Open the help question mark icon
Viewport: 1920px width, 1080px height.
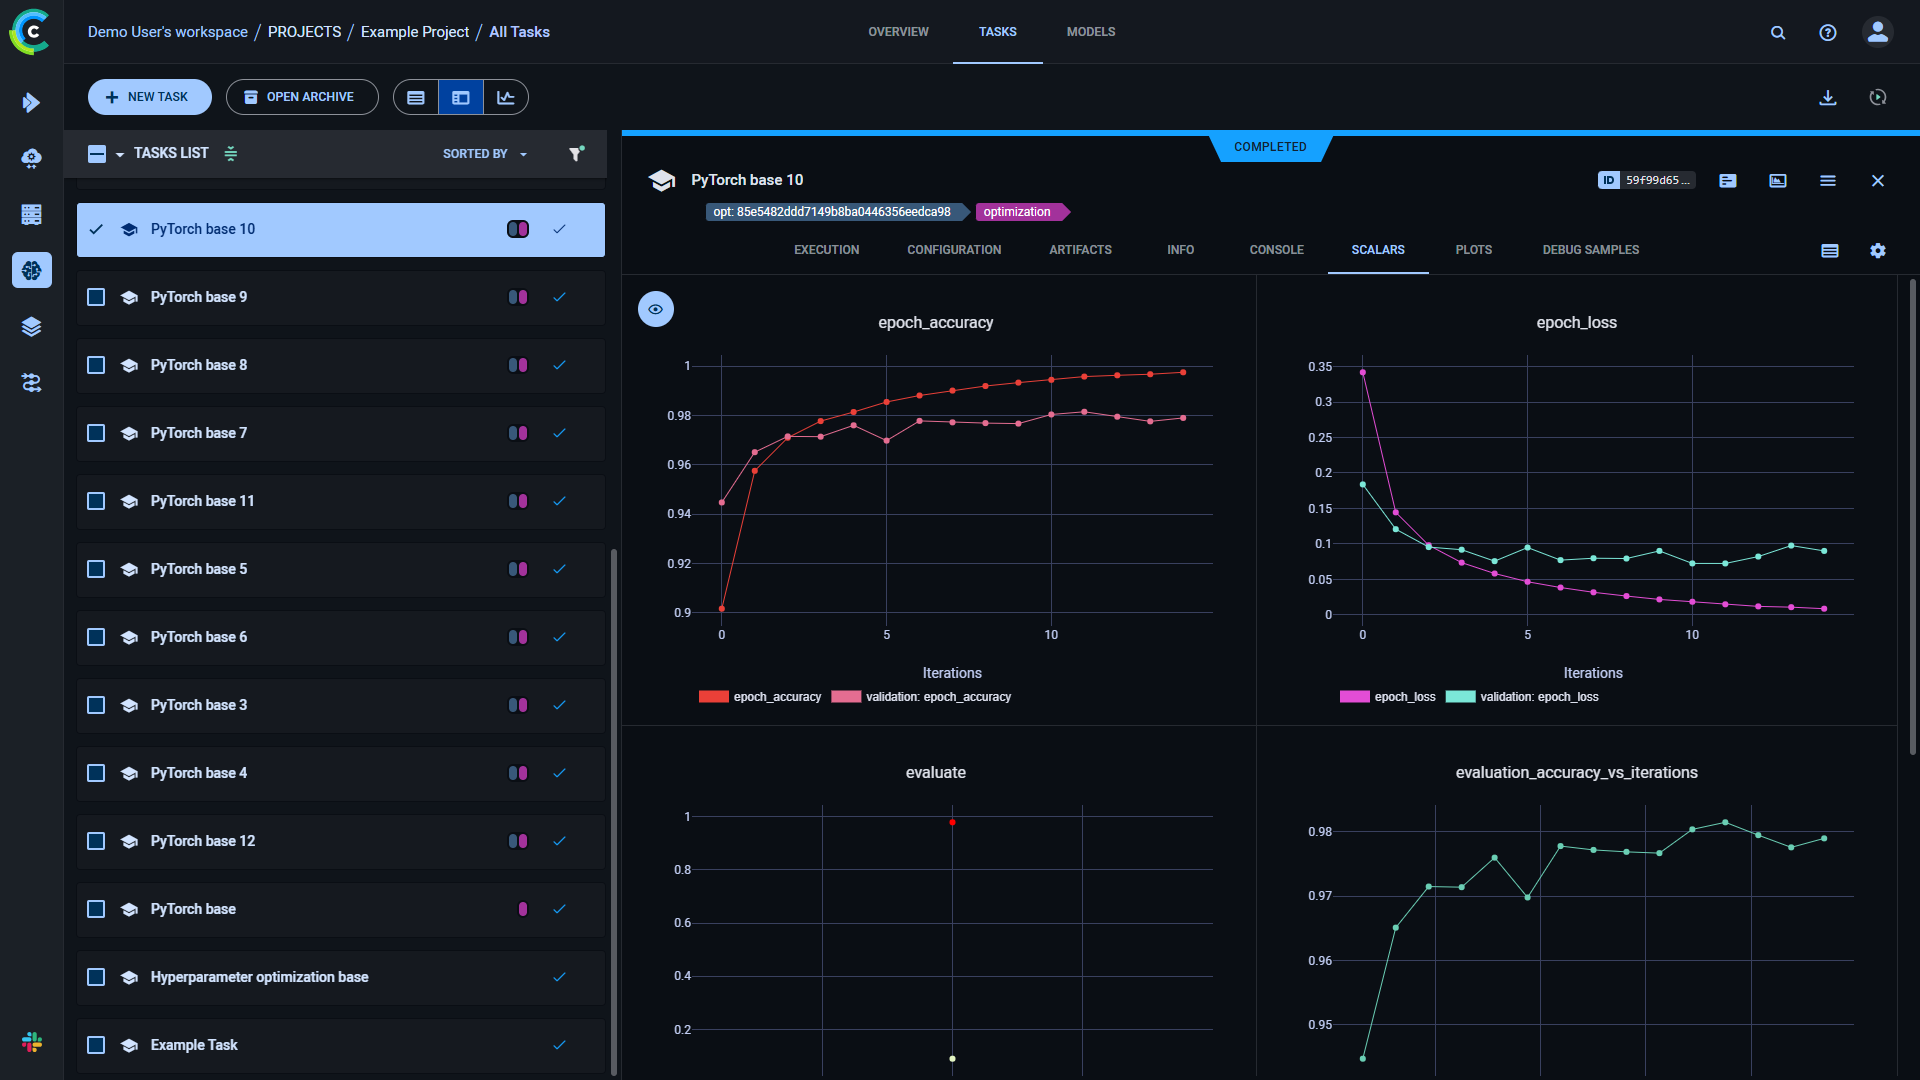point(1827,32)
